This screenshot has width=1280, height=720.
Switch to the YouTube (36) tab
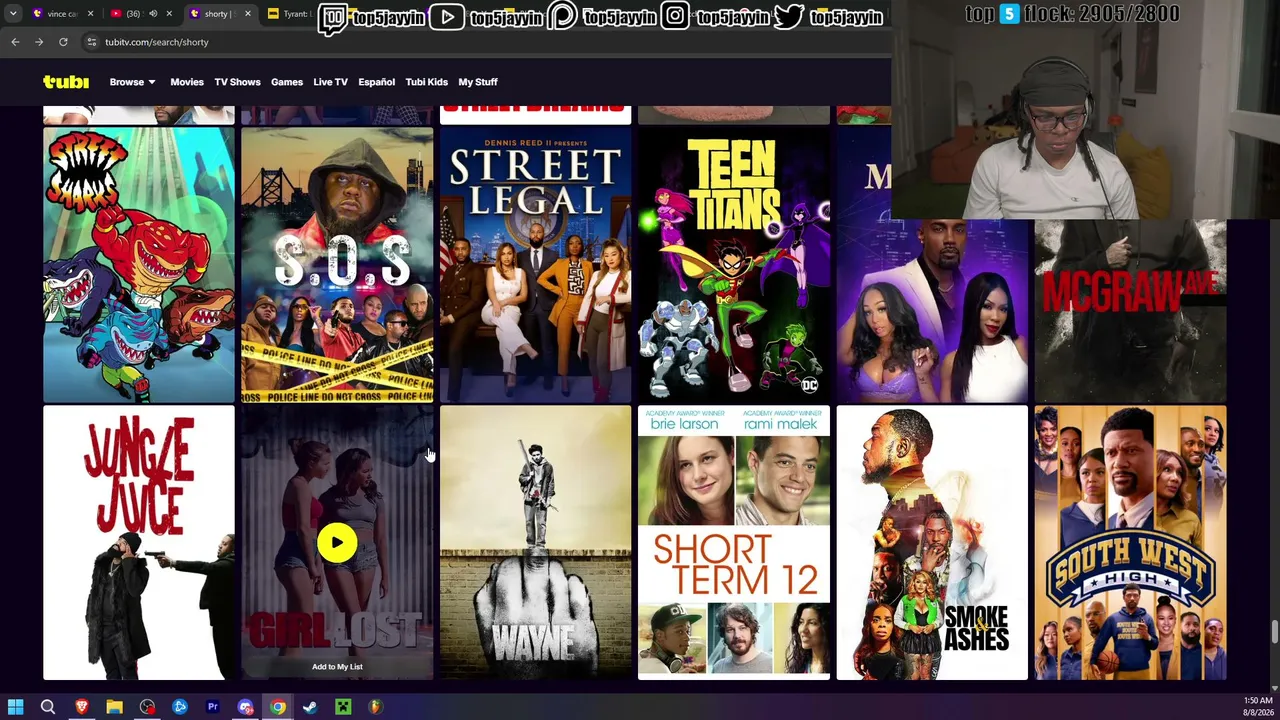tap(140, 14)
